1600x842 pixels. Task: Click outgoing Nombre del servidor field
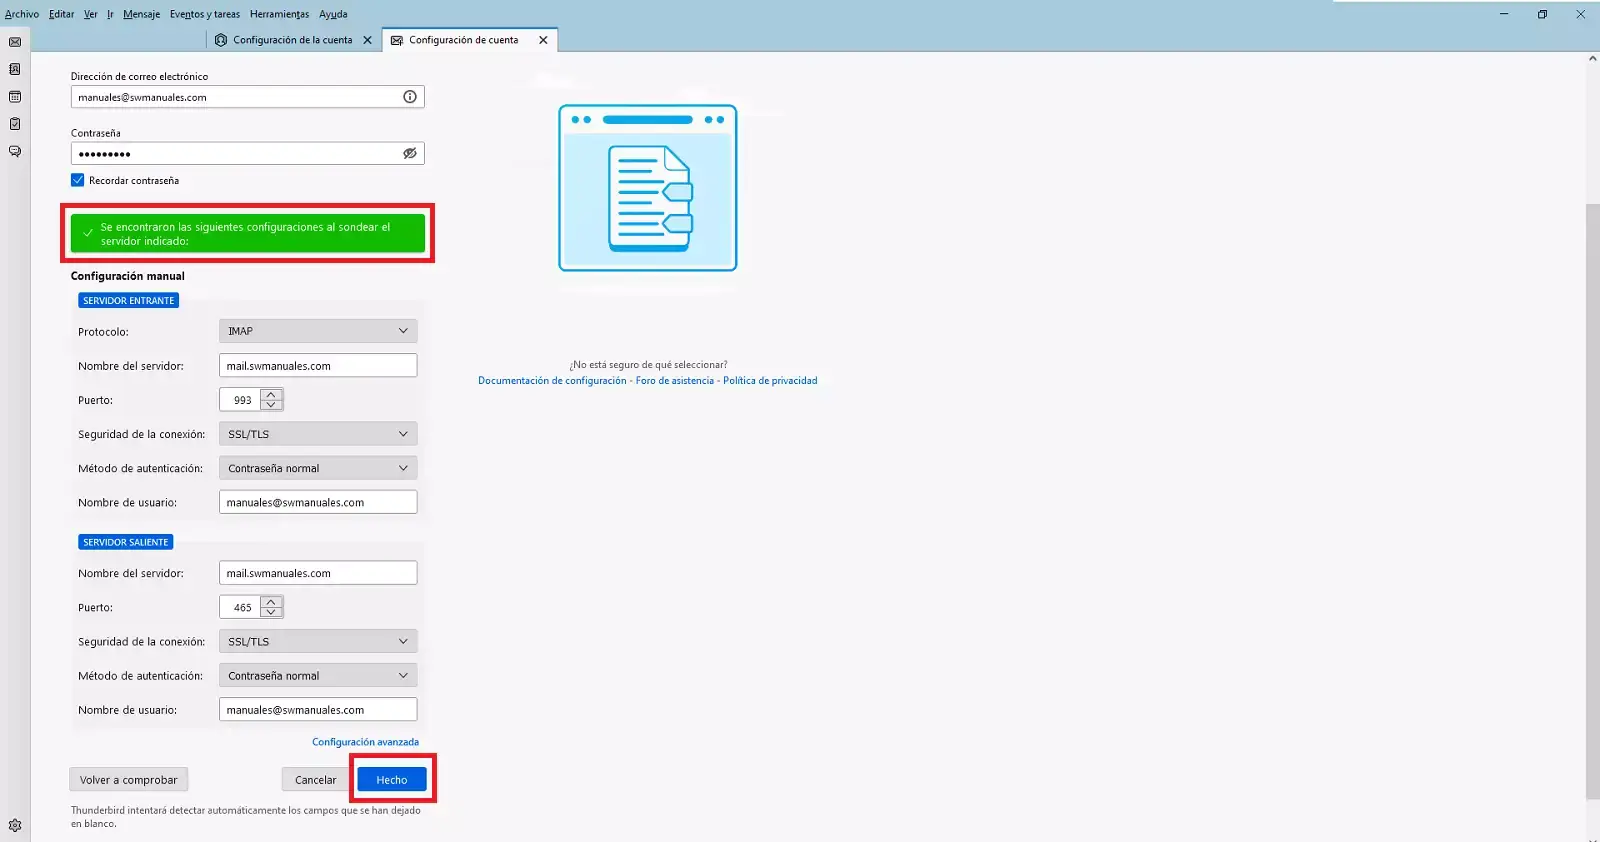click(318, 573)
